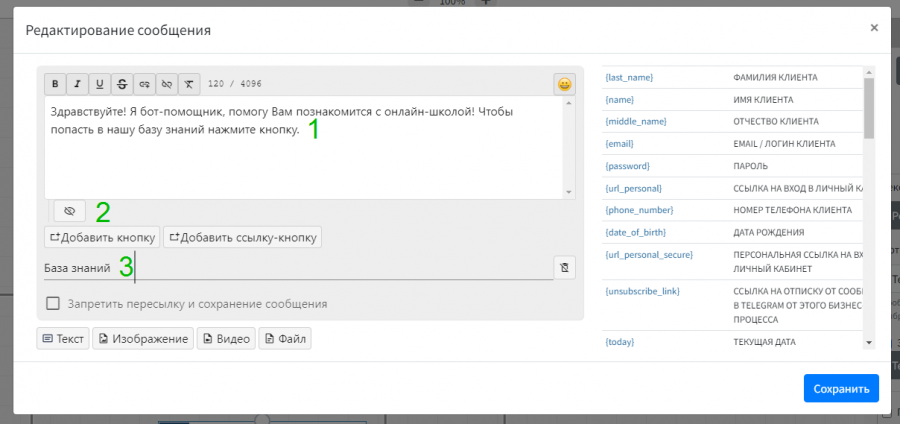Save the message with Сохранить

(840, 388)
